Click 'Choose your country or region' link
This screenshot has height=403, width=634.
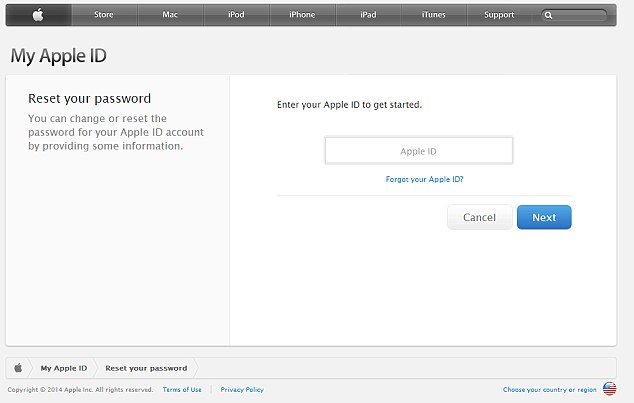549,389
